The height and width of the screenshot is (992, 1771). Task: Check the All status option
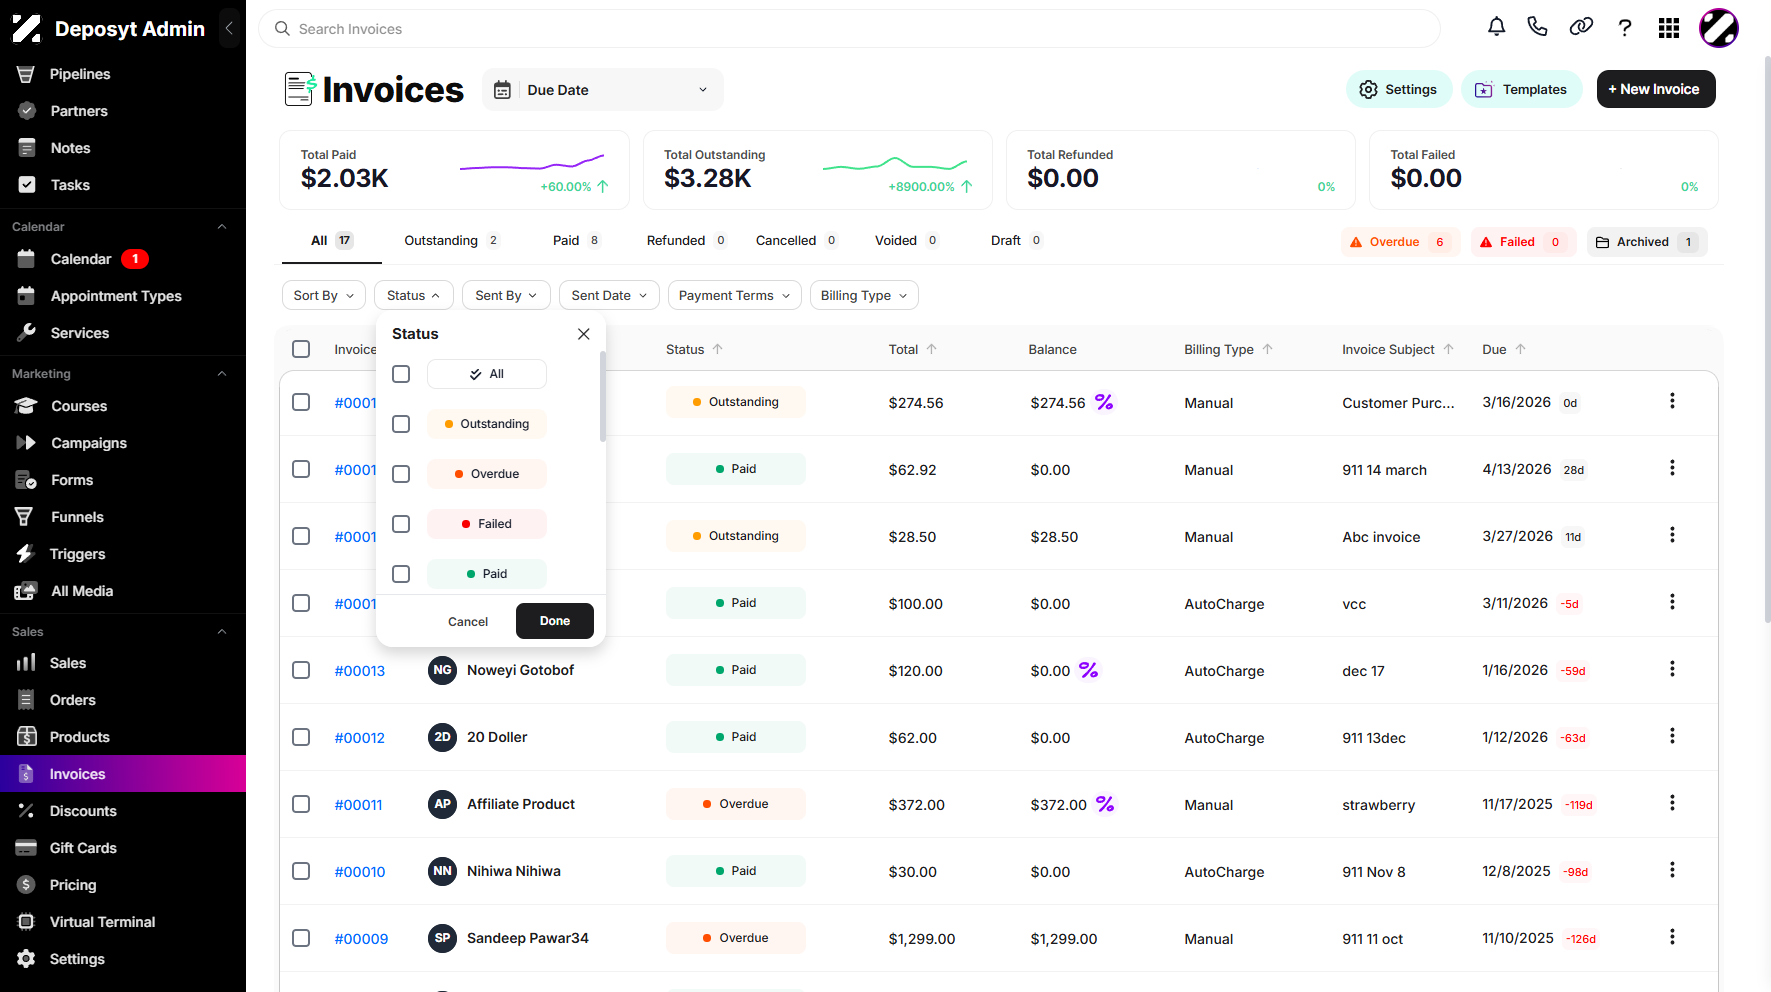pos(401,374)
